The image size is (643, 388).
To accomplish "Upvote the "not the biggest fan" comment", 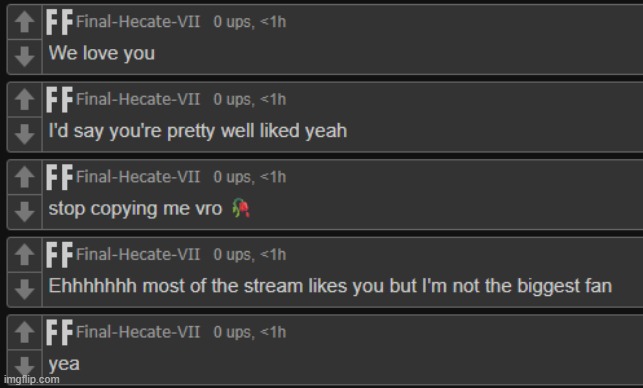I will click(25, 254).
